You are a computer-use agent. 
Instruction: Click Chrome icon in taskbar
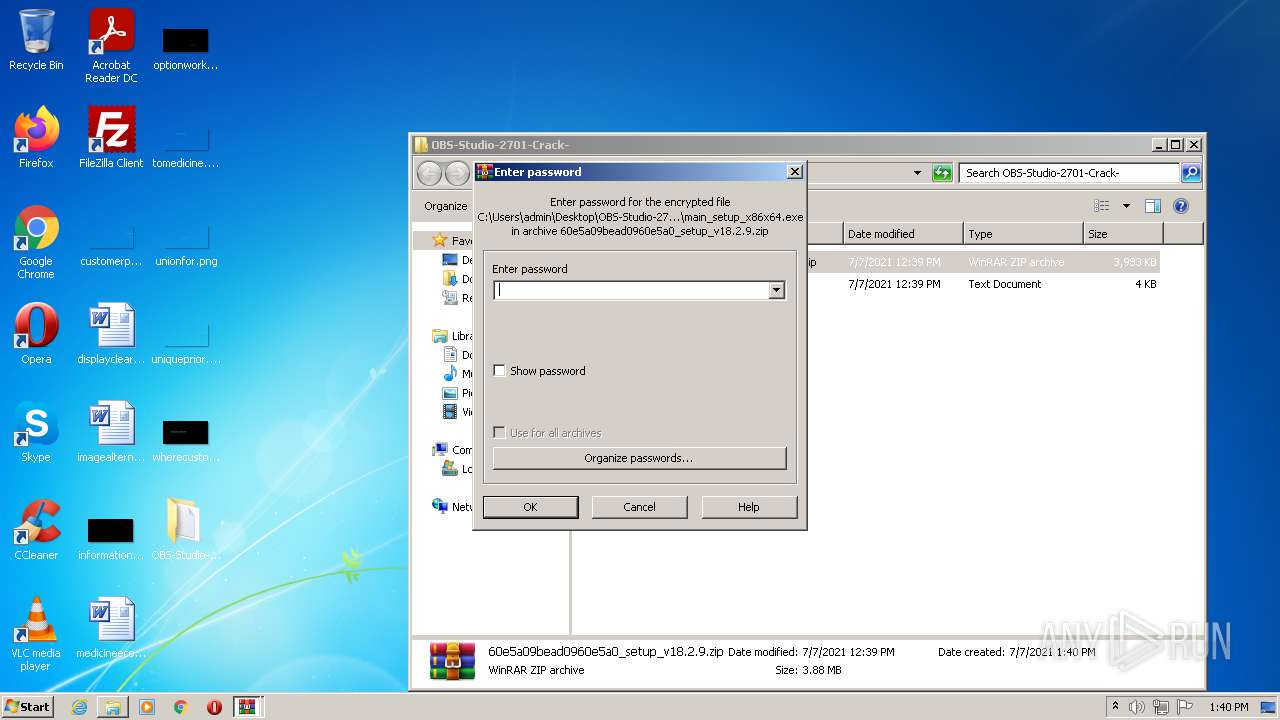[181, 707]
